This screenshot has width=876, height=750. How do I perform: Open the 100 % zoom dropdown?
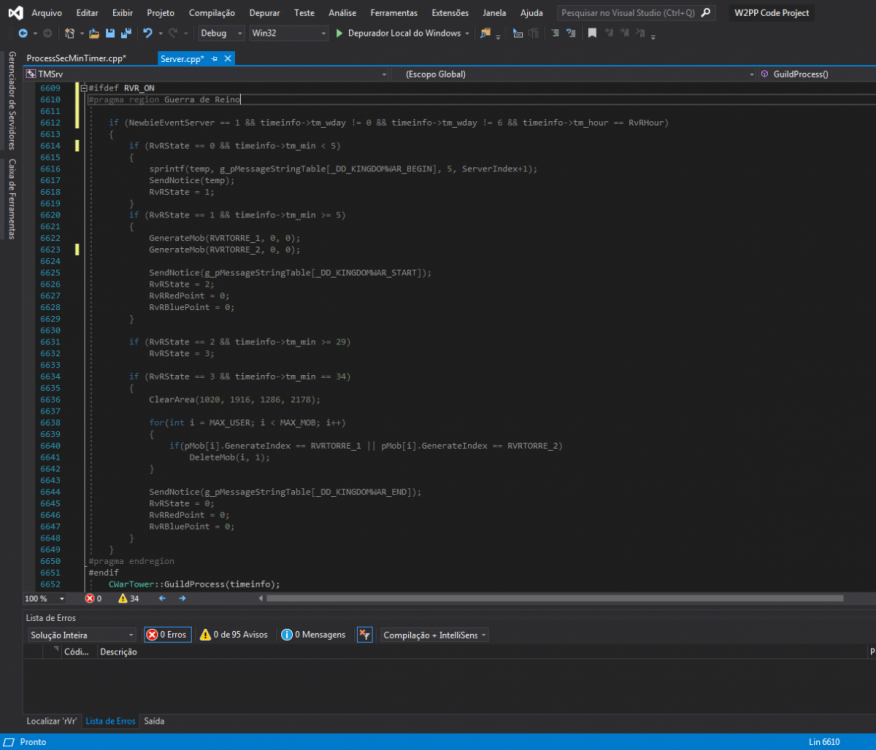click(45, 599)
